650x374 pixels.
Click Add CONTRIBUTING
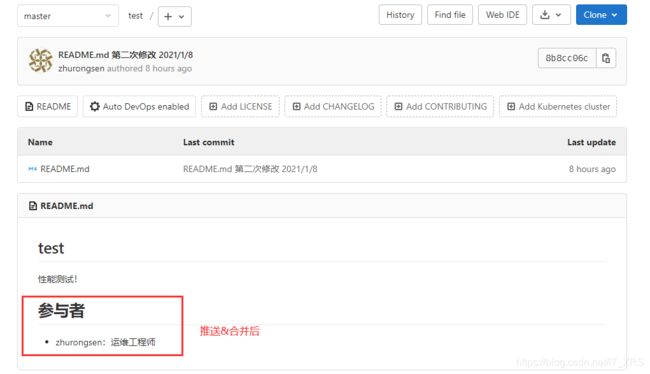click(440, 107)
